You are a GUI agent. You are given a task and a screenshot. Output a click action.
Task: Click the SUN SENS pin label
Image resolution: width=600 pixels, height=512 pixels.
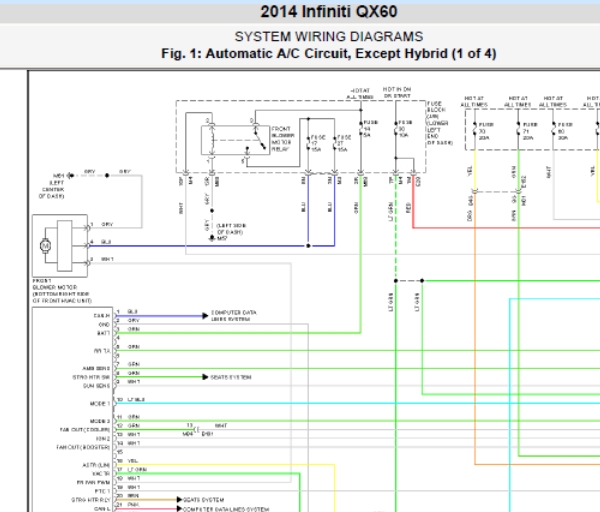(96, 386)
